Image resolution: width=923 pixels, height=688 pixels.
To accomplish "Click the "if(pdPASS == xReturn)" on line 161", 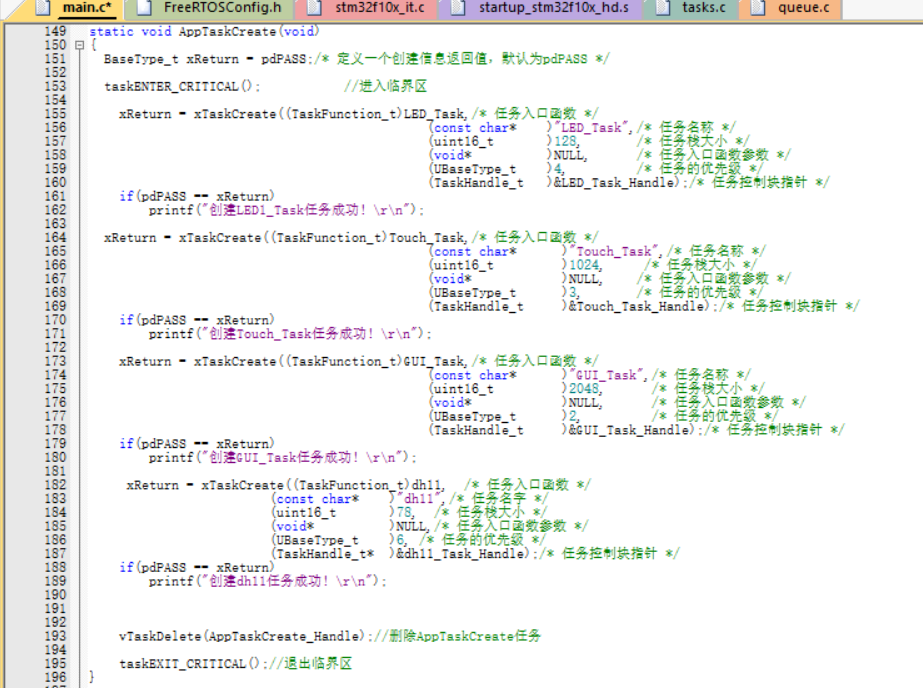I will (x=197, y=197).
